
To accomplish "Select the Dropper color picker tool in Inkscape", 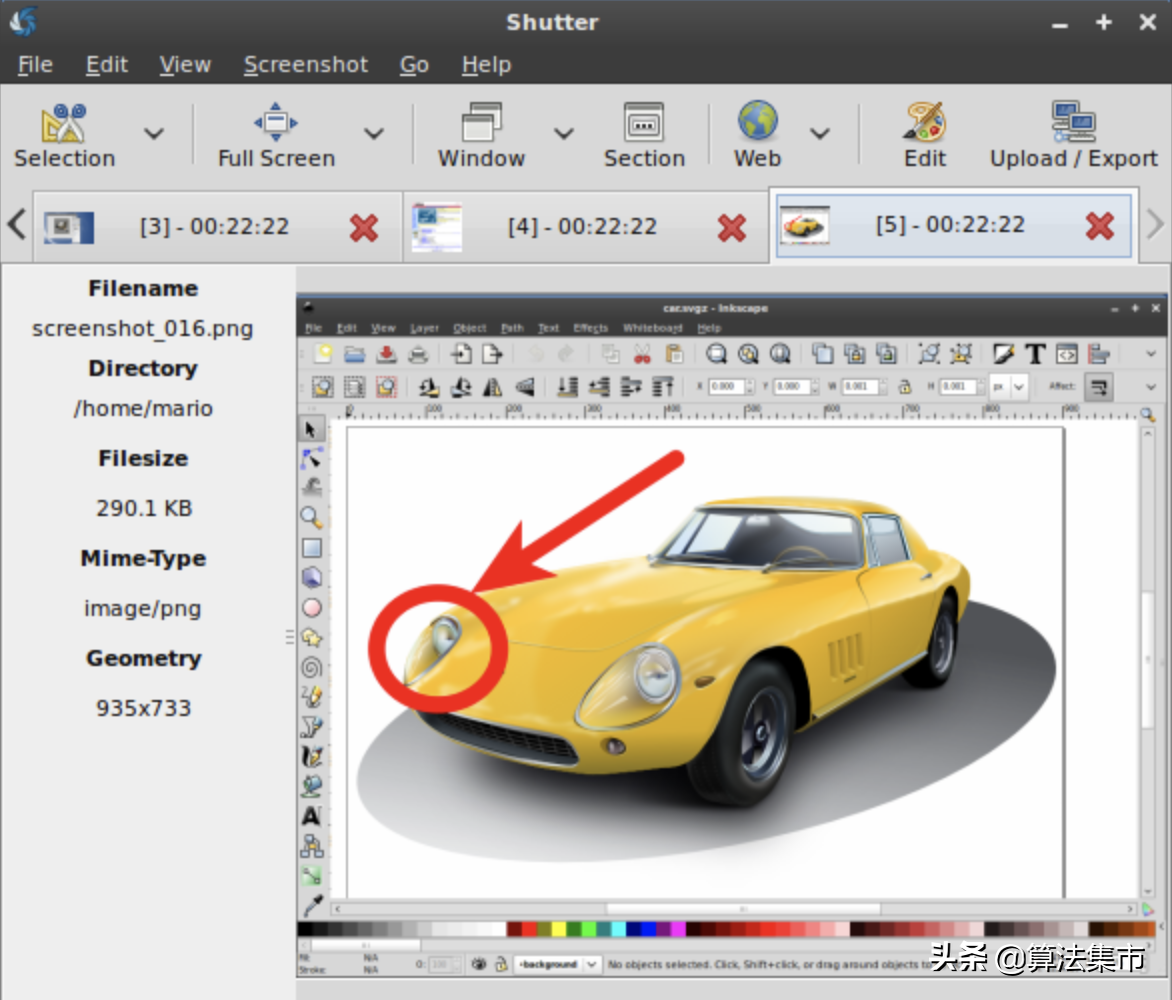I will tap(312, 905).
